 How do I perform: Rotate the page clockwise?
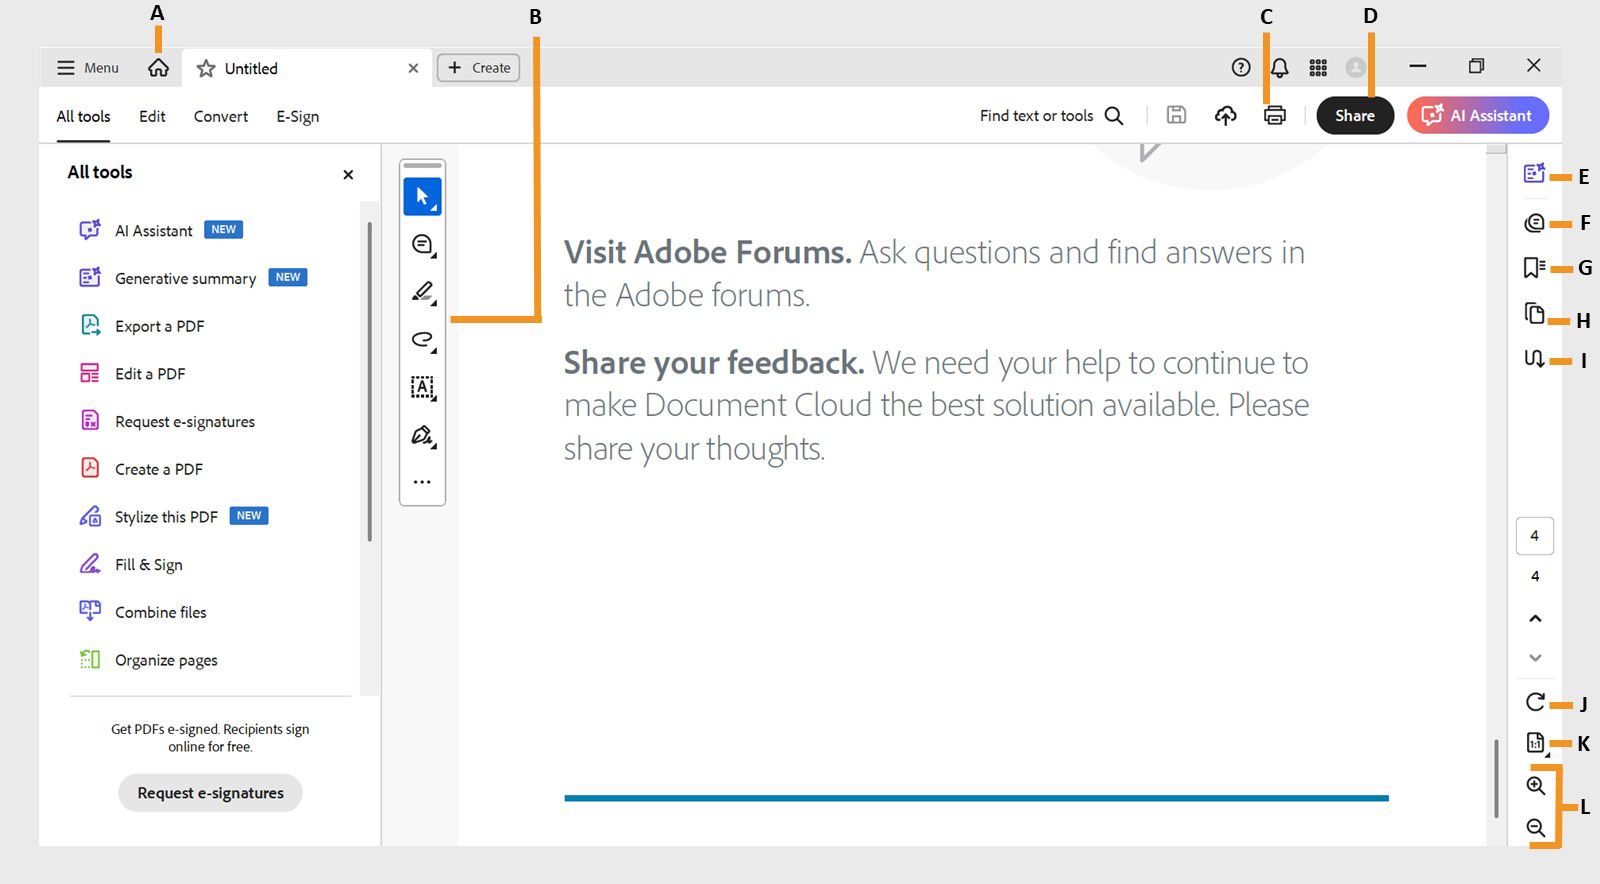tap(1535, 702)
